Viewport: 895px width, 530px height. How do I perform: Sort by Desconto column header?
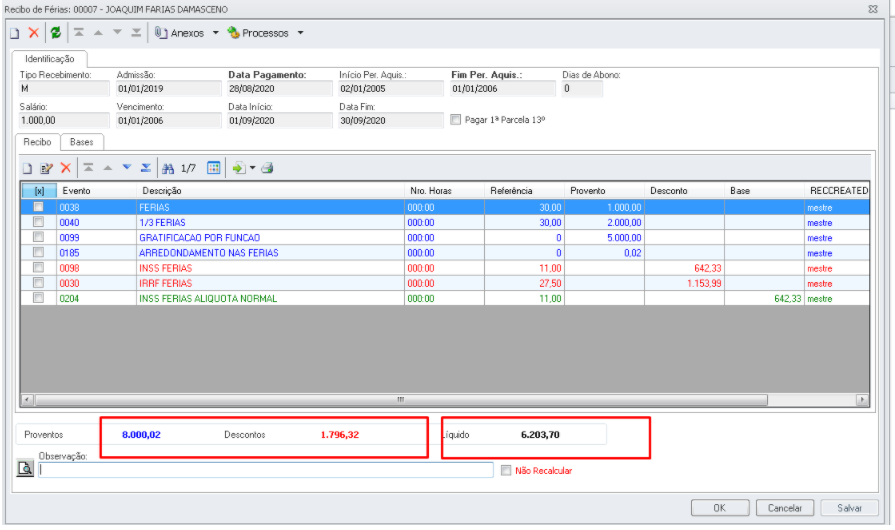[684, 191]
